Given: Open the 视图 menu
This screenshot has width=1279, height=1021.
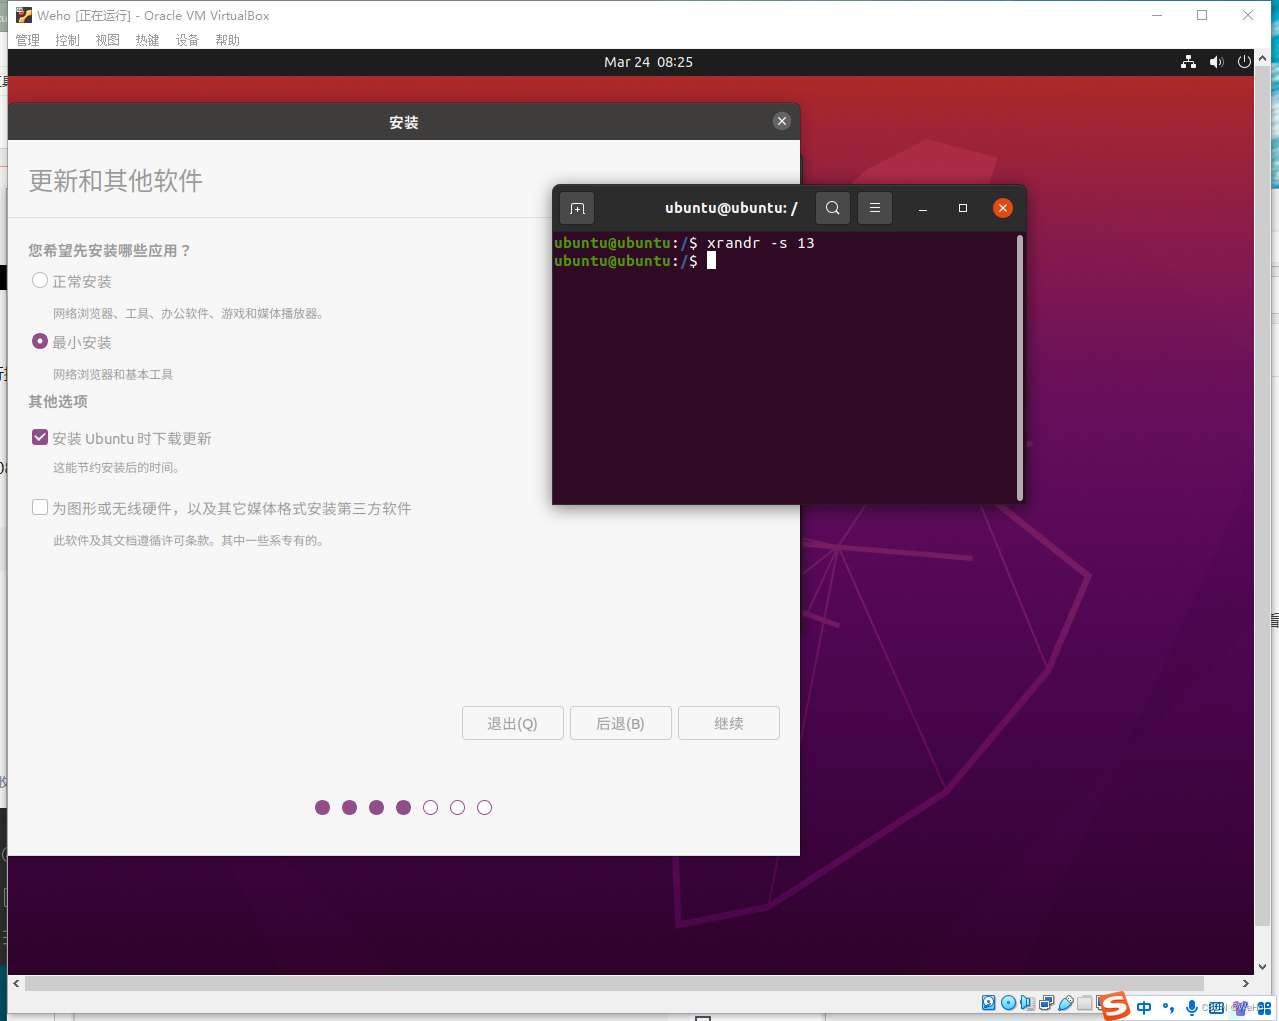Looking at the screenshot, I should click(x=108, y=40).
